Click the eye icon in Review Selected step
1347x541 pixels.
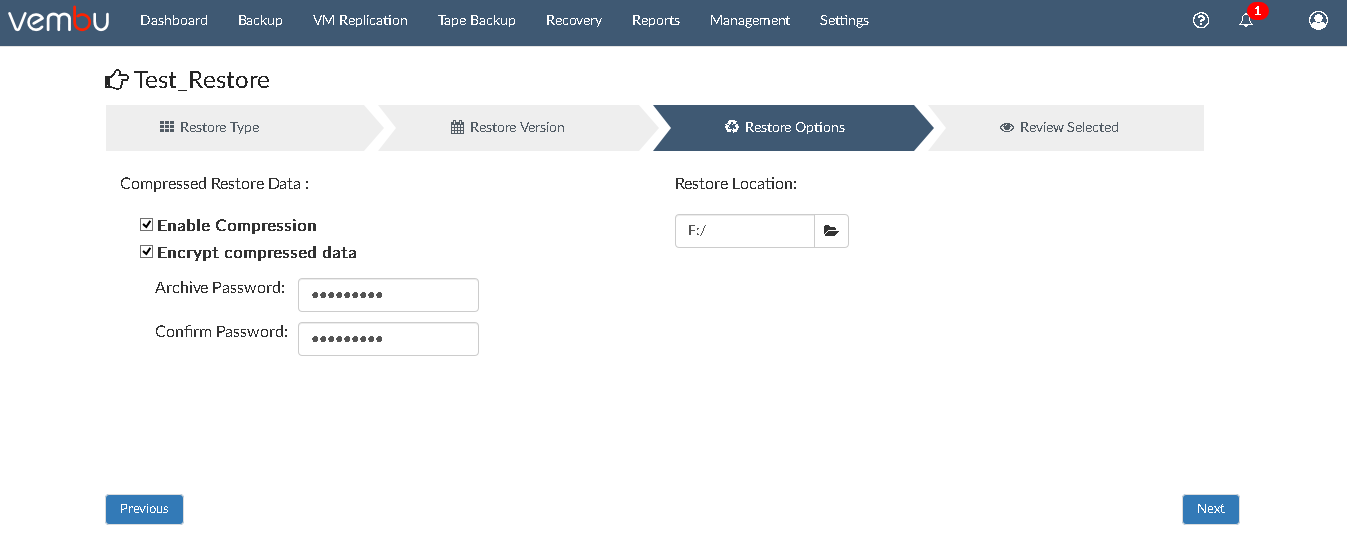coord(1007,128)
